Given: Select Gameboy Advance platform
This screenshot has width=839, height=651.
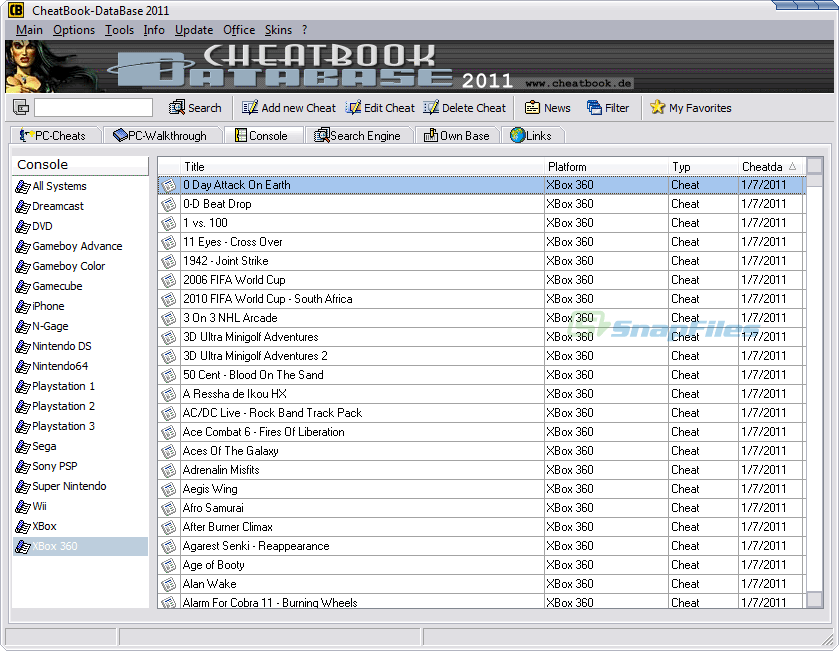Looking at the screenshot, I should pyautogui.click(x=80, y=246).
